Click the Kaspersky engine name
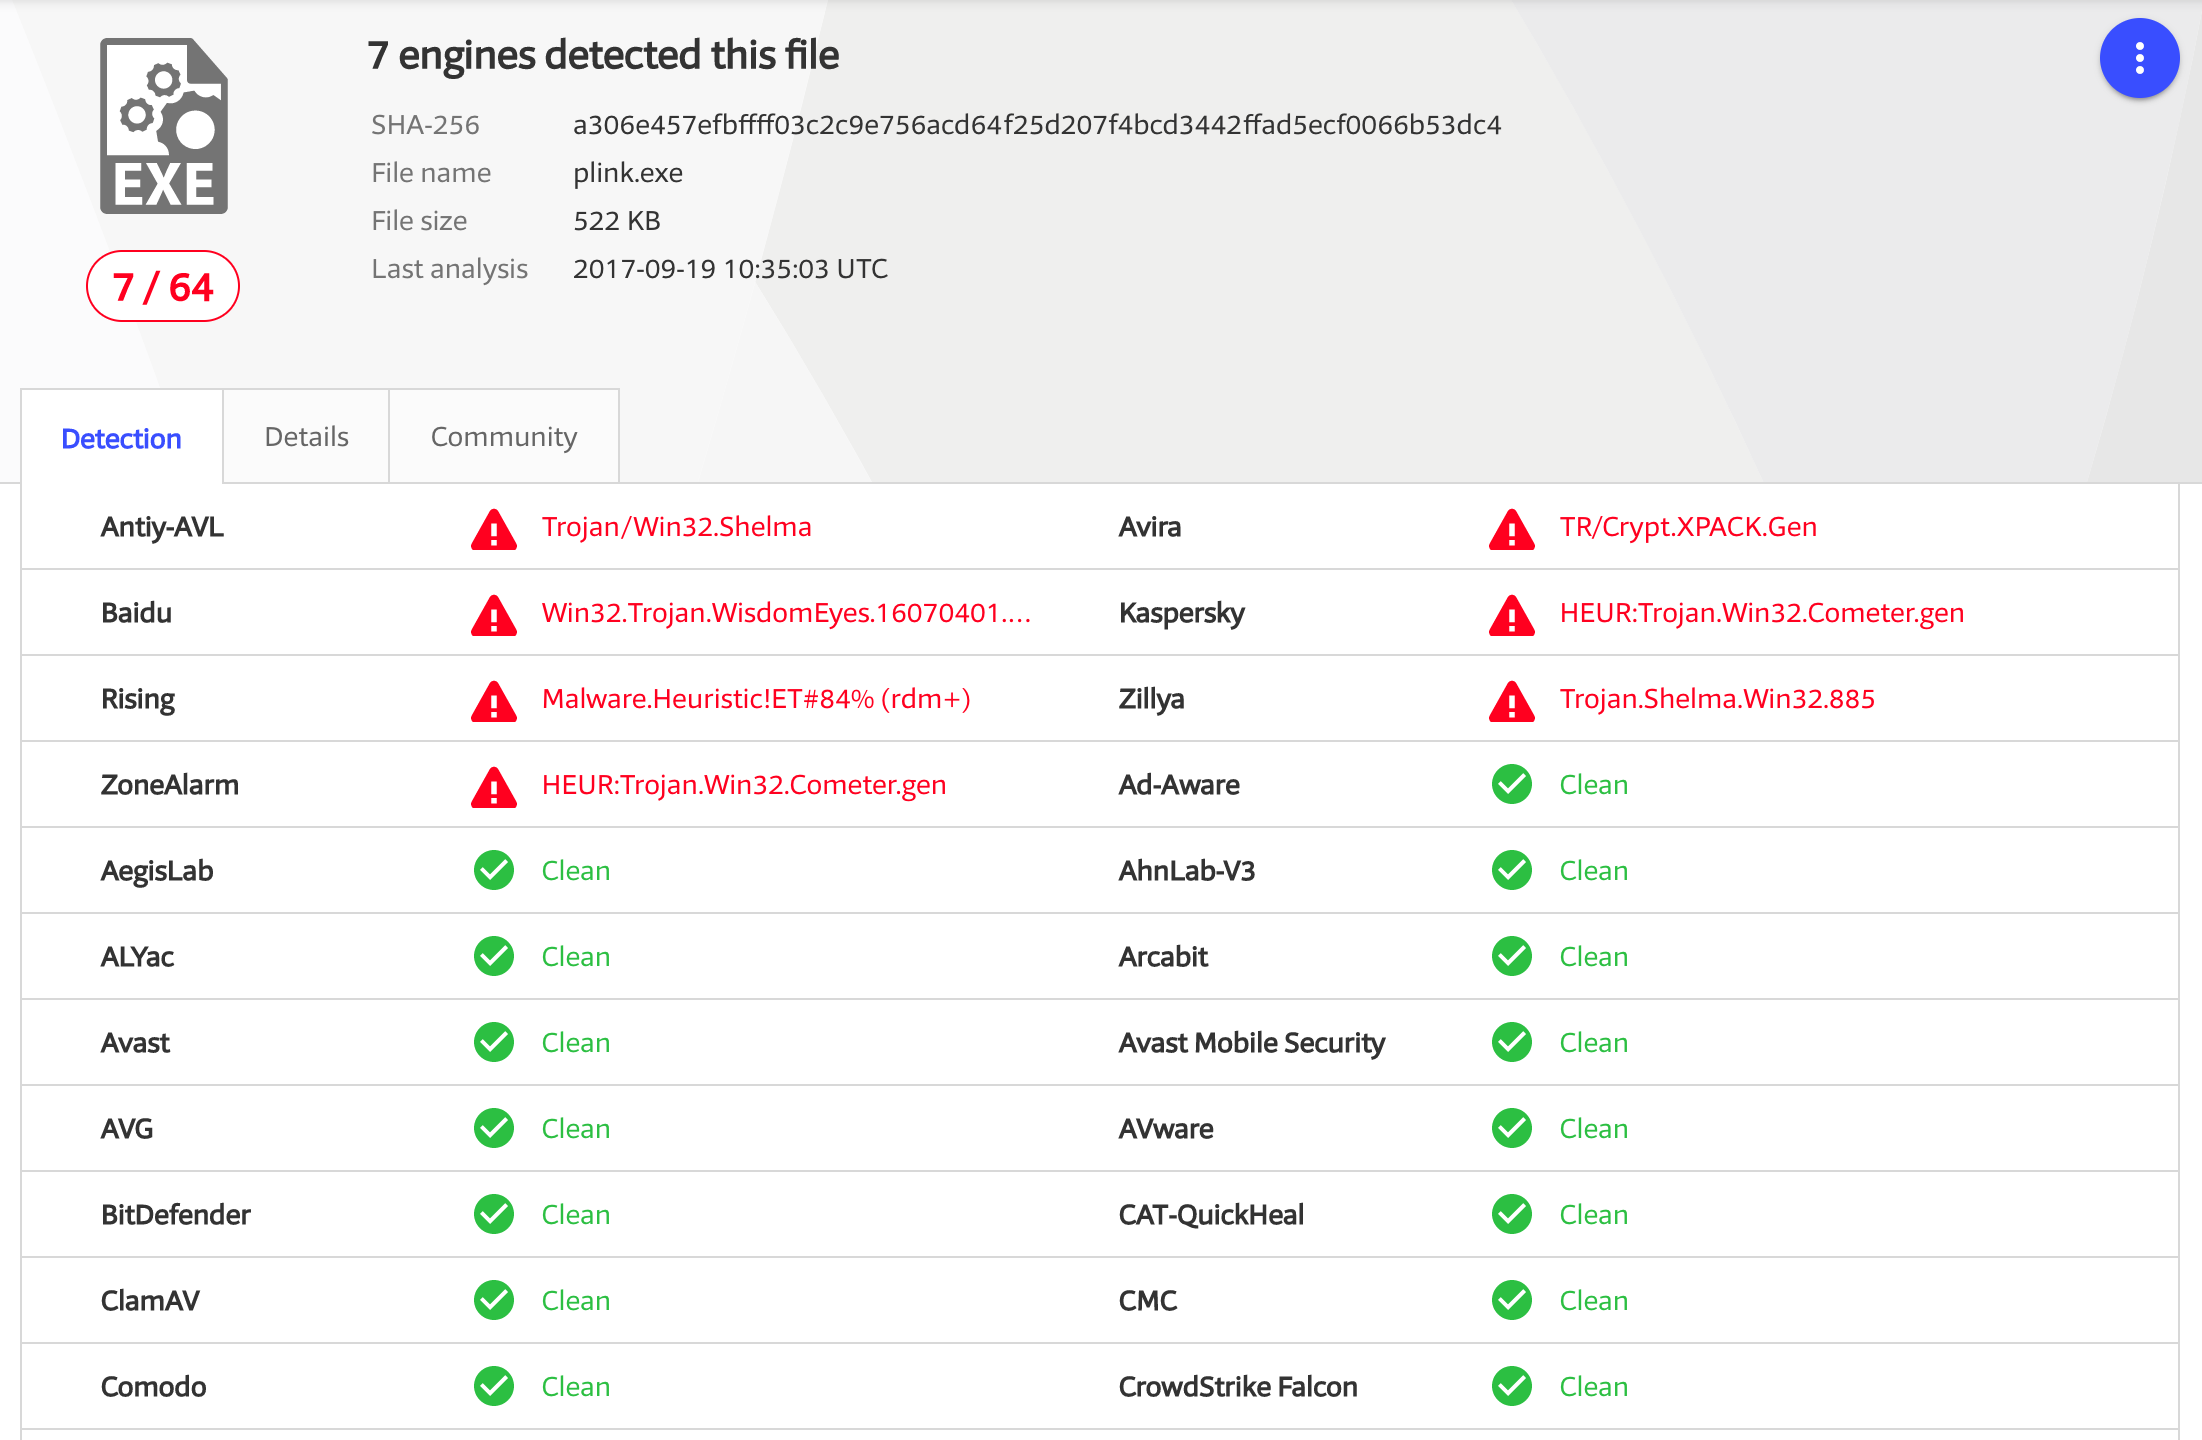 [1182, 613]
